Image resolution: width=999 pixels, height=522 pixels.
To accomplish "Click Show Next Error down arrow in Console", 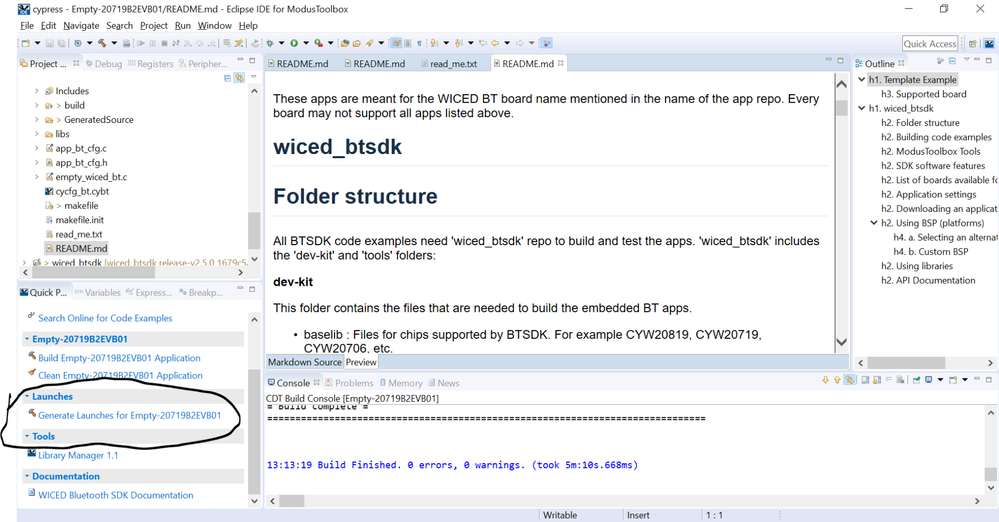I will click(826, 380).
